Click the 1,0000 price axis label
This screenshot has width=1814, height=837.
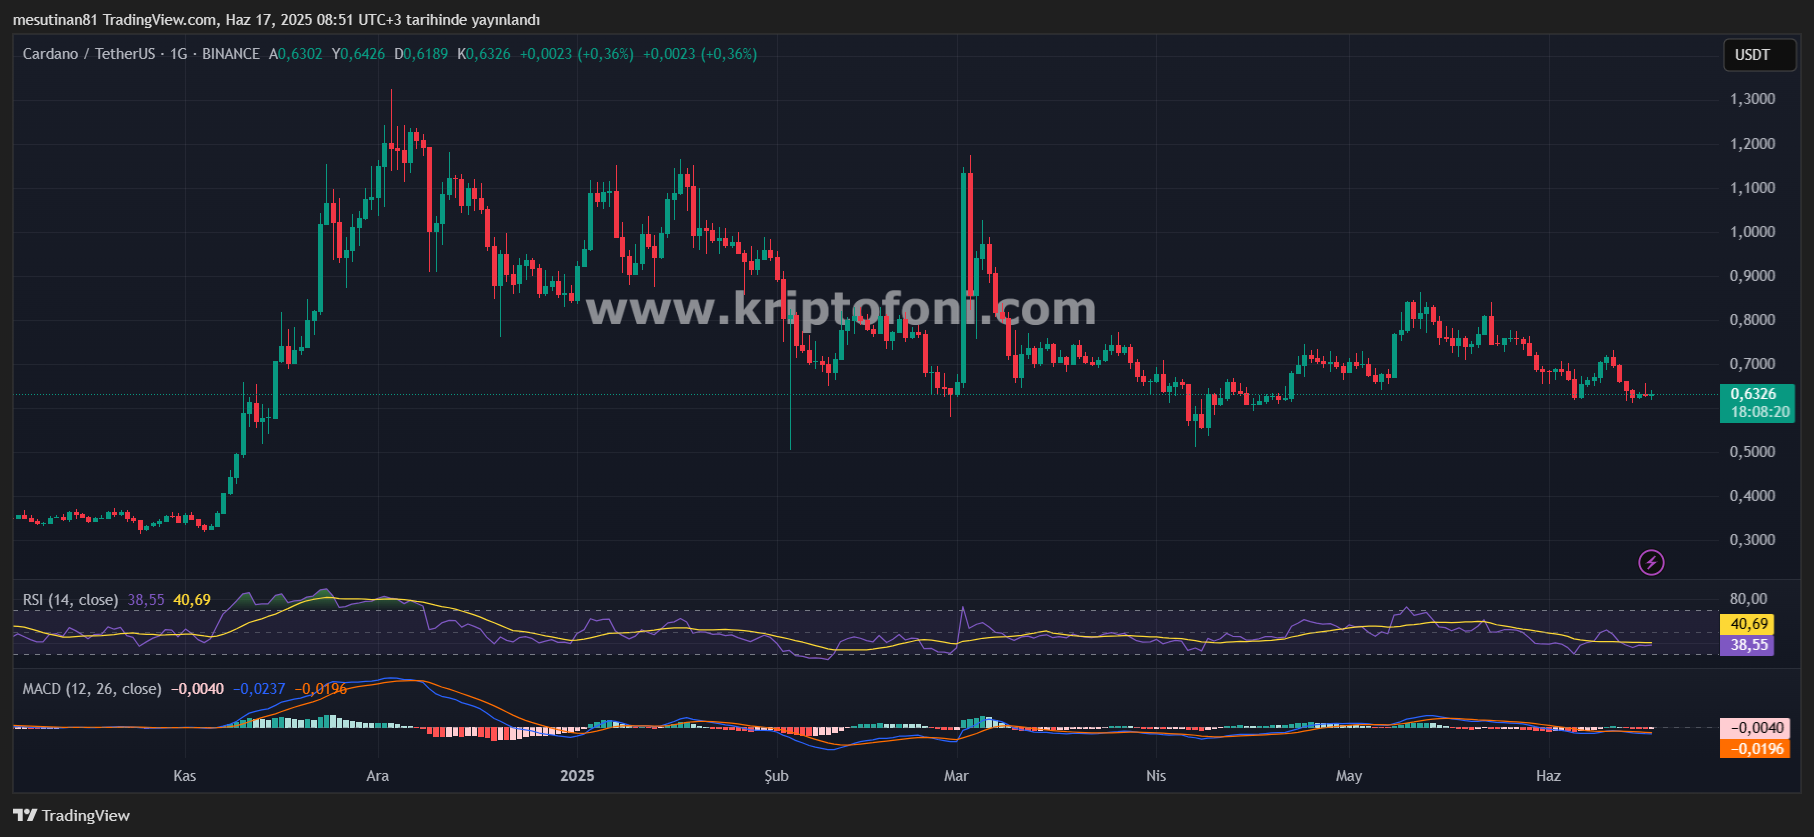point(1753,232)
